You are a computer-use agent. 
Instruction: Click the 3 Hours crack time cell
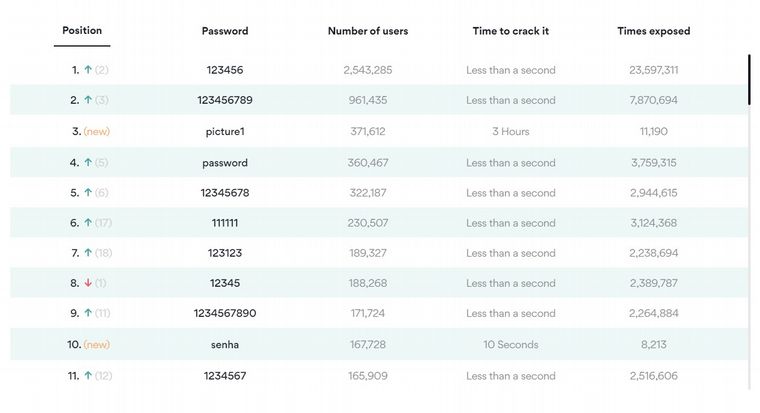coord(511,132)
